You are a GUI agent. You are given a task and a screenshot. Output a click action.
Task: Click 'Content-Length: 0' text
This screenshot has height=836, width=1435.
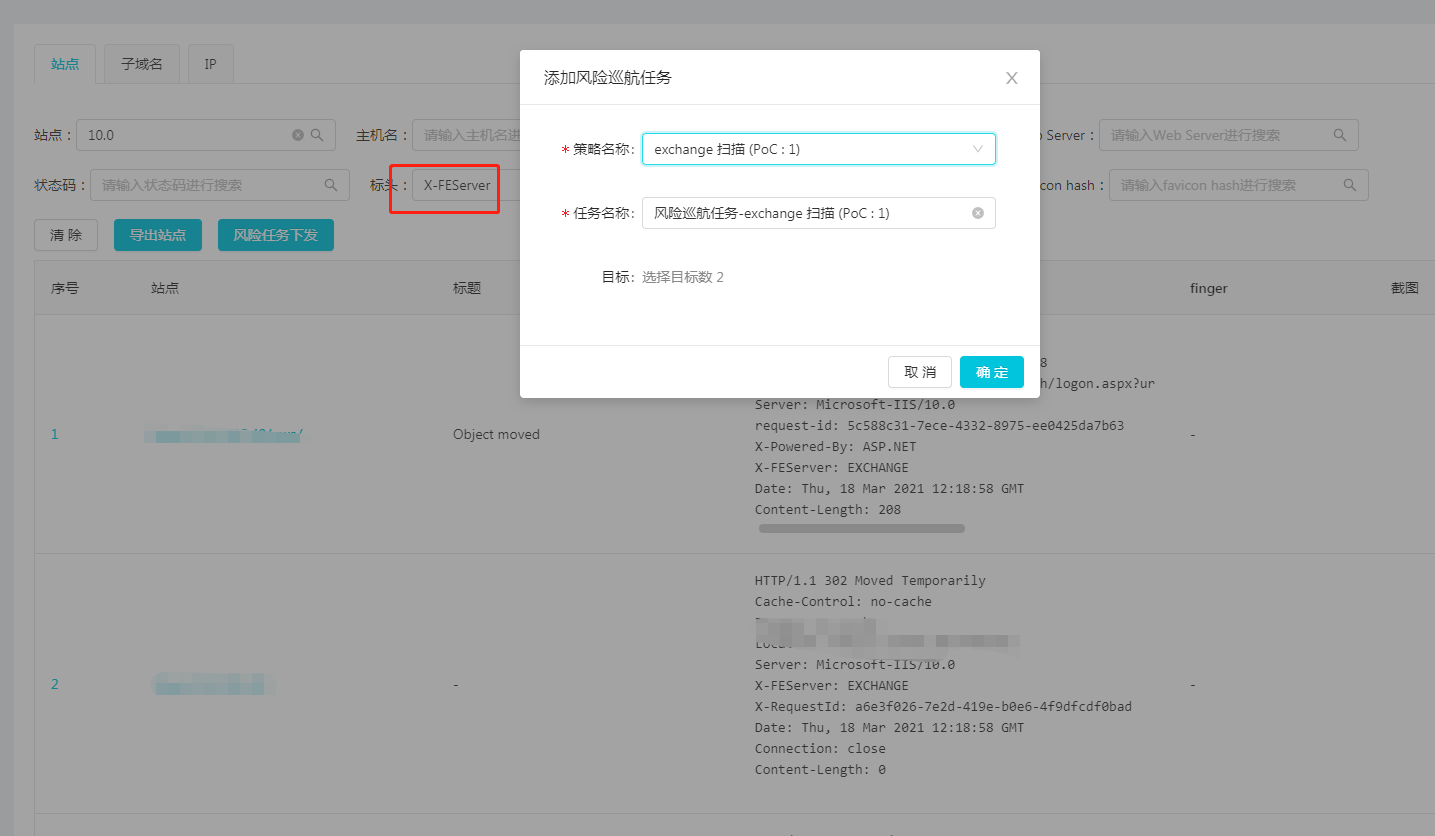click(x=820, y=769)
